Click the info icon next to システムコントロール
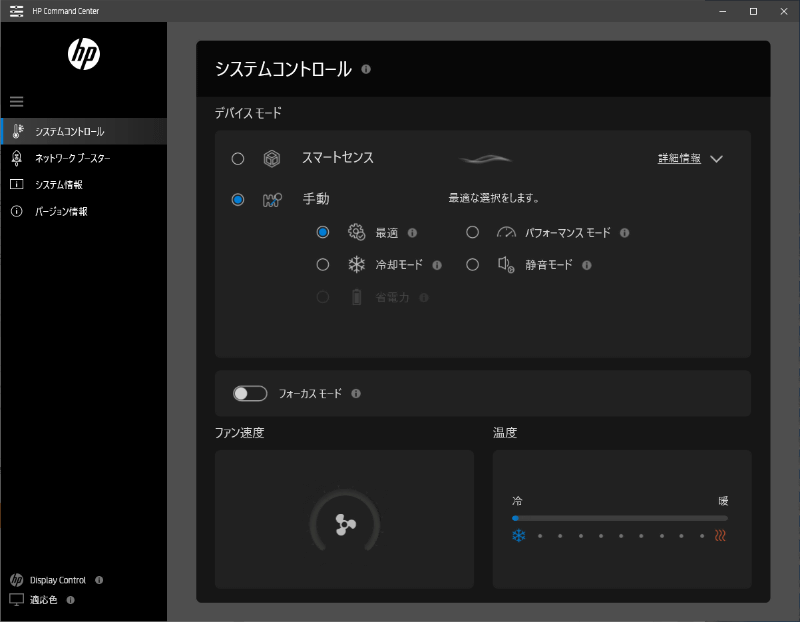The height and width of the screenshot is (622, 800). 365,70
